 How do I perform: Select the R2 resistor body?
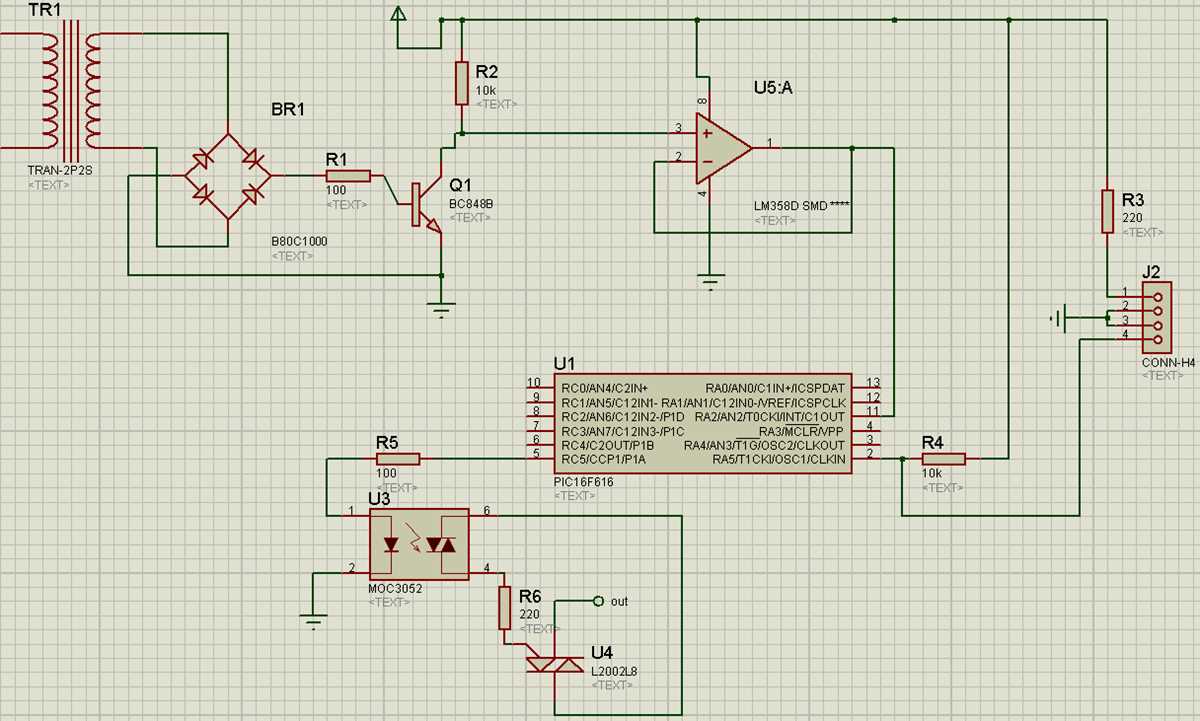461,83
